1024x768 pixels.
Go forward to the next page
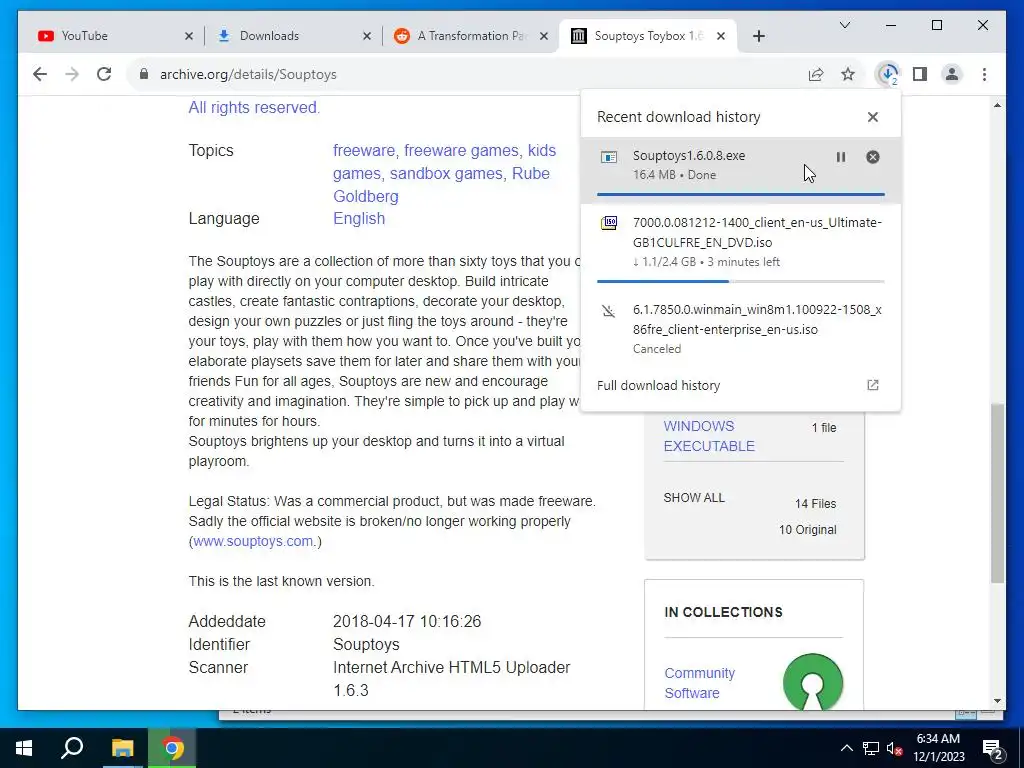click(72, 74)
